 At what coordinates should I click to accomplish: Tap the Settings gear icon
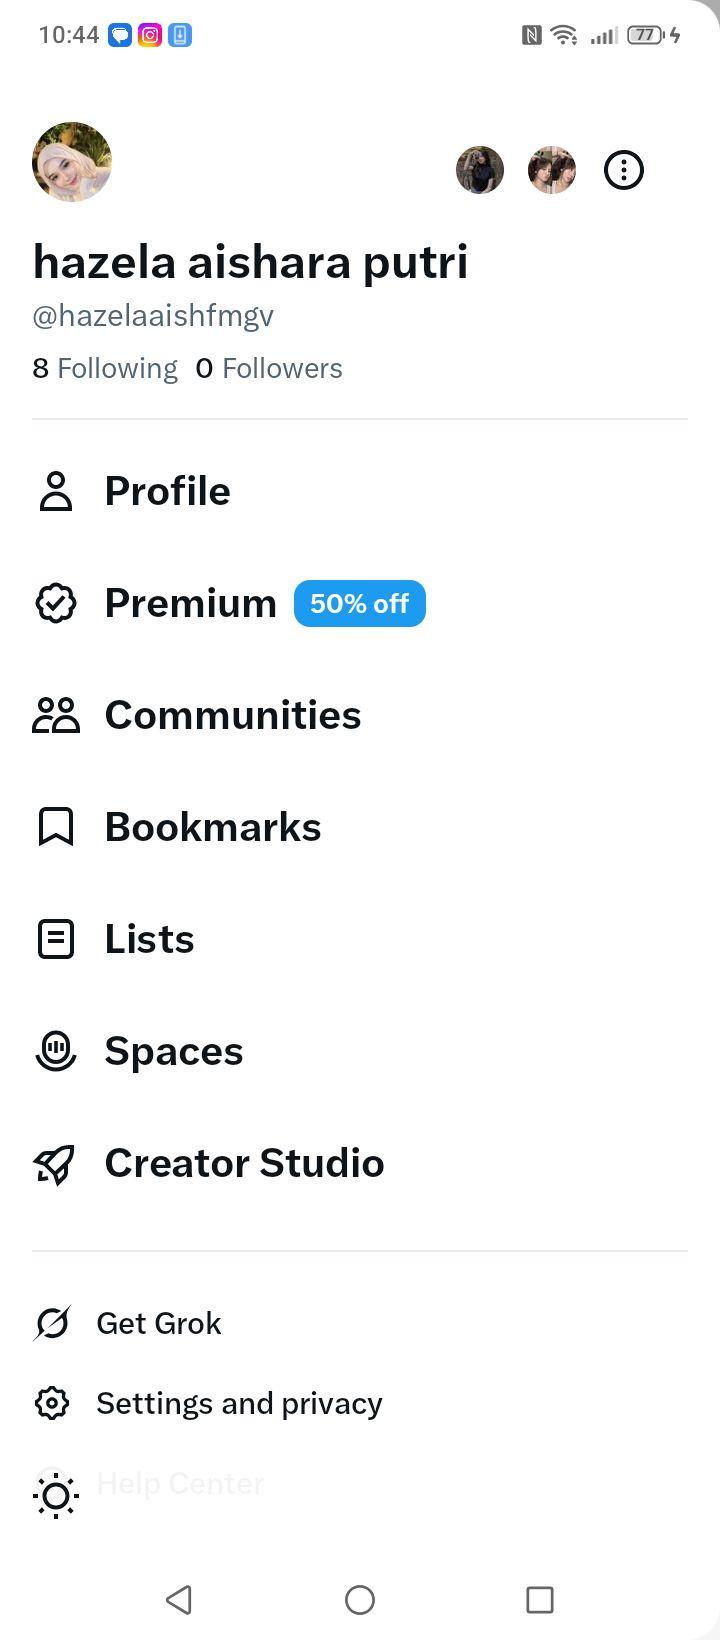pyautogui.click(x=52, y=1403)
